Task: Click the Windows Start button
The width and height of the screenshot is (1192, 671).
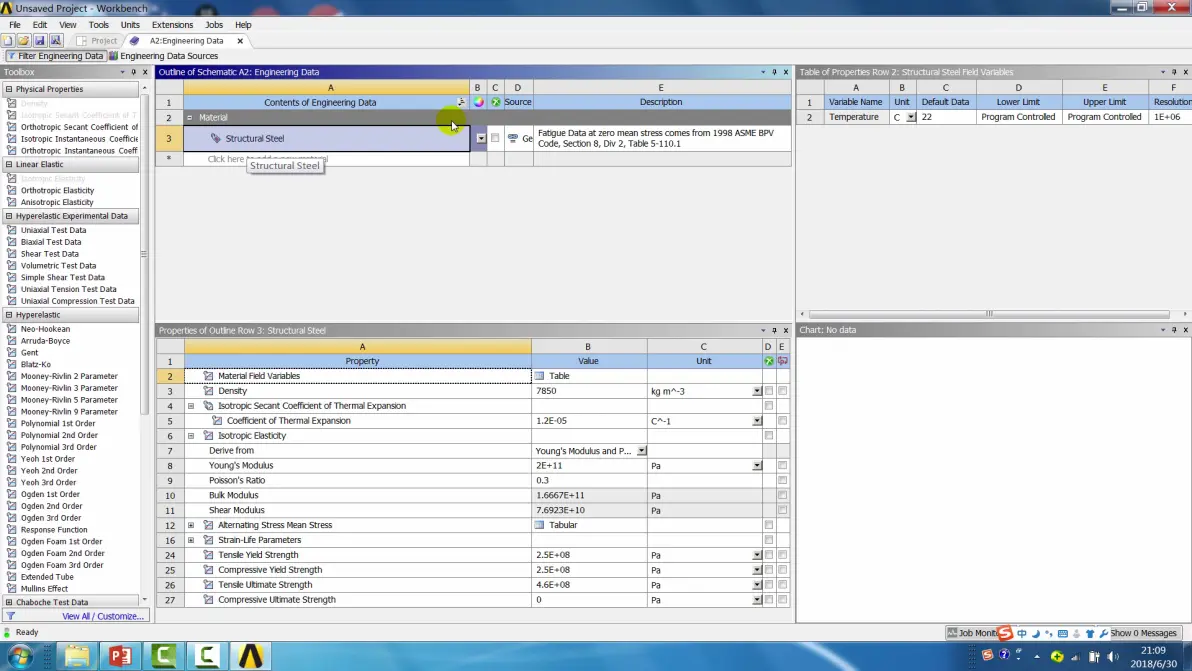Action: [20, 656]
